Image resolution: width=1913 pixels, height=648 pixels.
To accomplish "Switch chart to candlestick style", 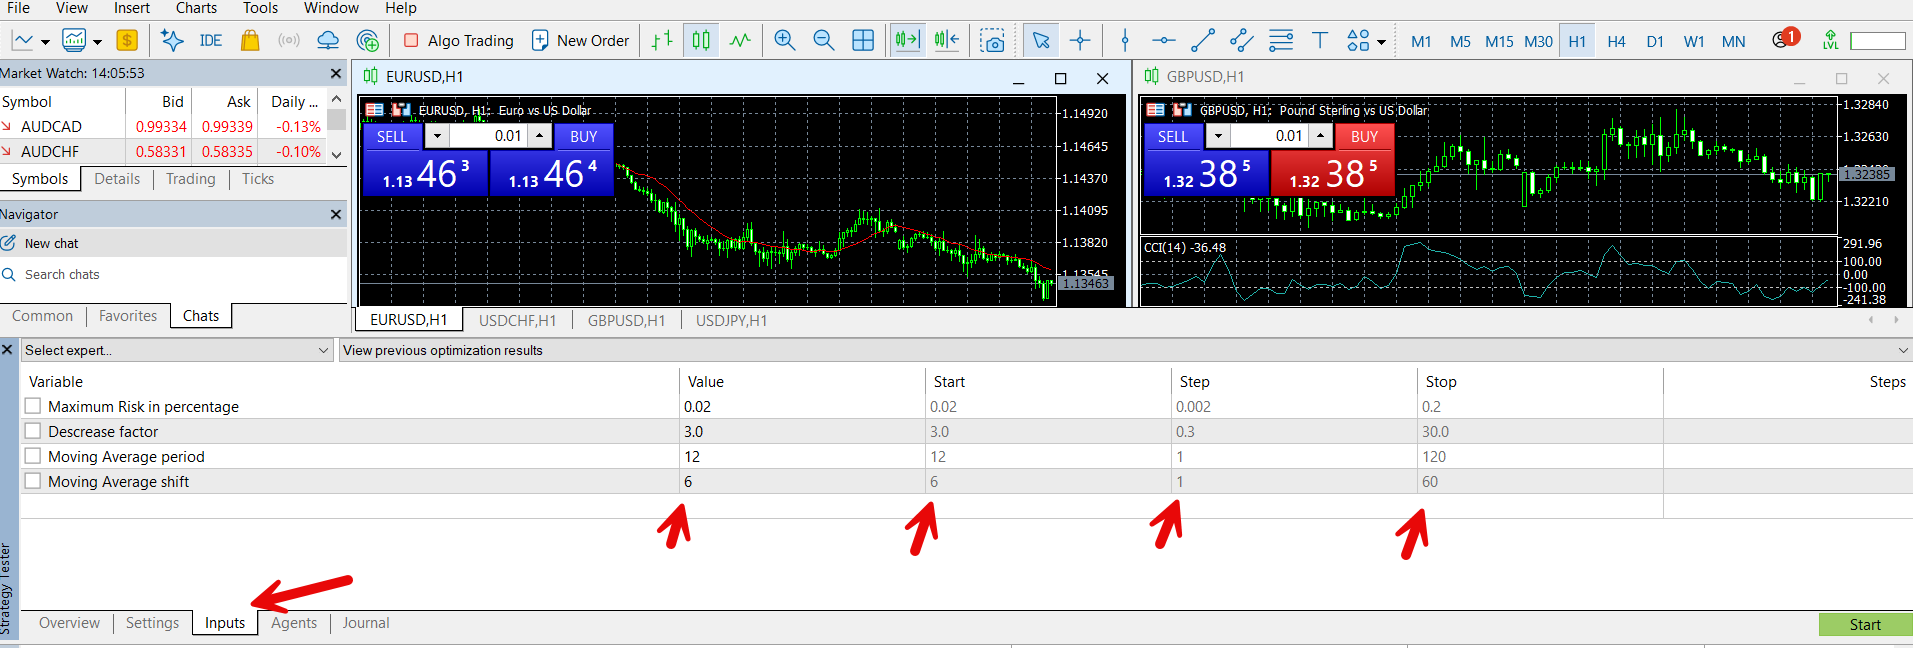I will pos(701,41).
